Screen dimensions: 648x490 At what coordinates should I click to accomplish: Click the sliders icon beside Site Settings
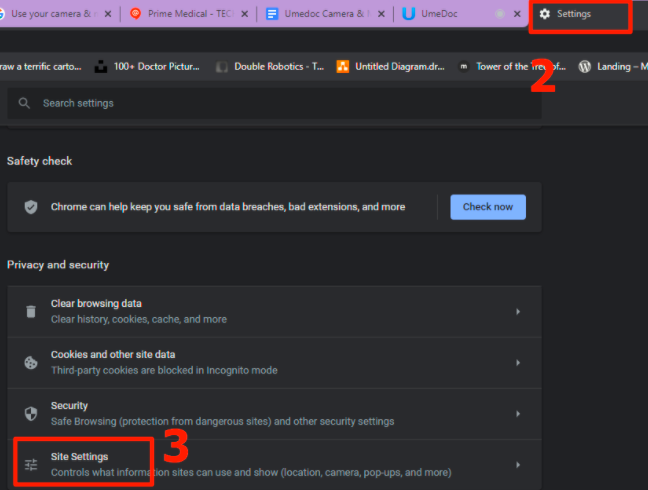31,464
